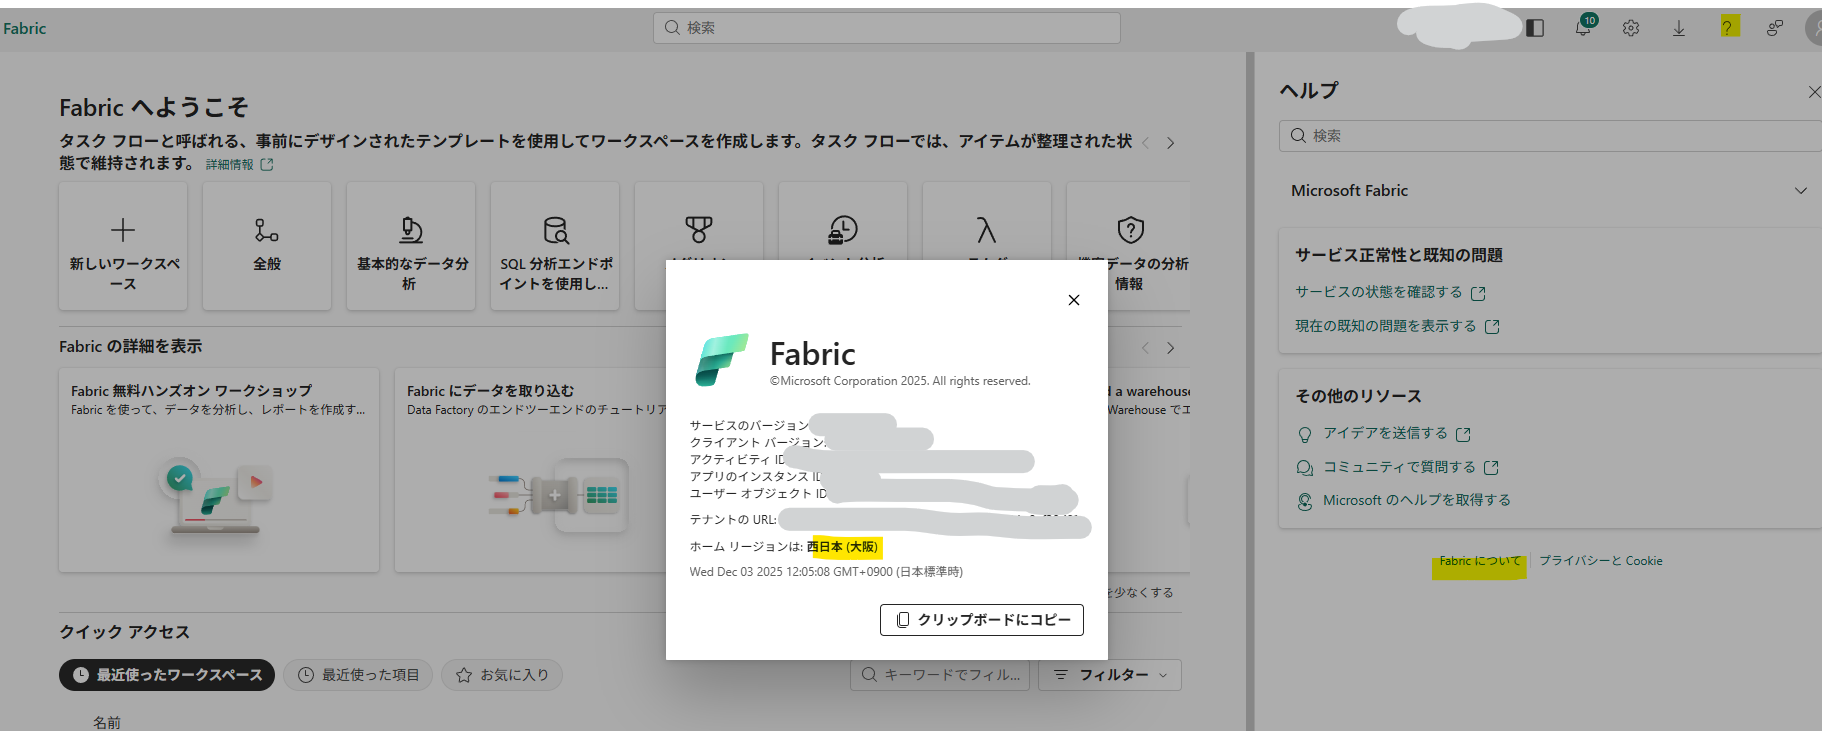Click the star icon in お気に入り
1822x731 pixels.
[x=464, y=675]
